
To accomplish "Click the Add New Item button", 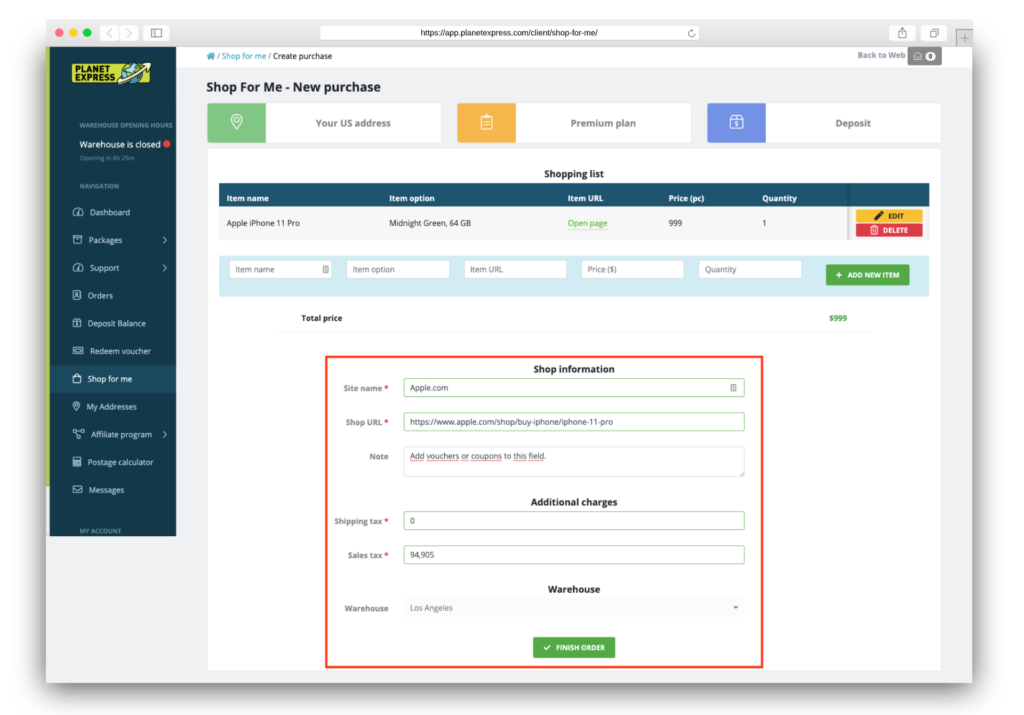I will coord(867,275).
